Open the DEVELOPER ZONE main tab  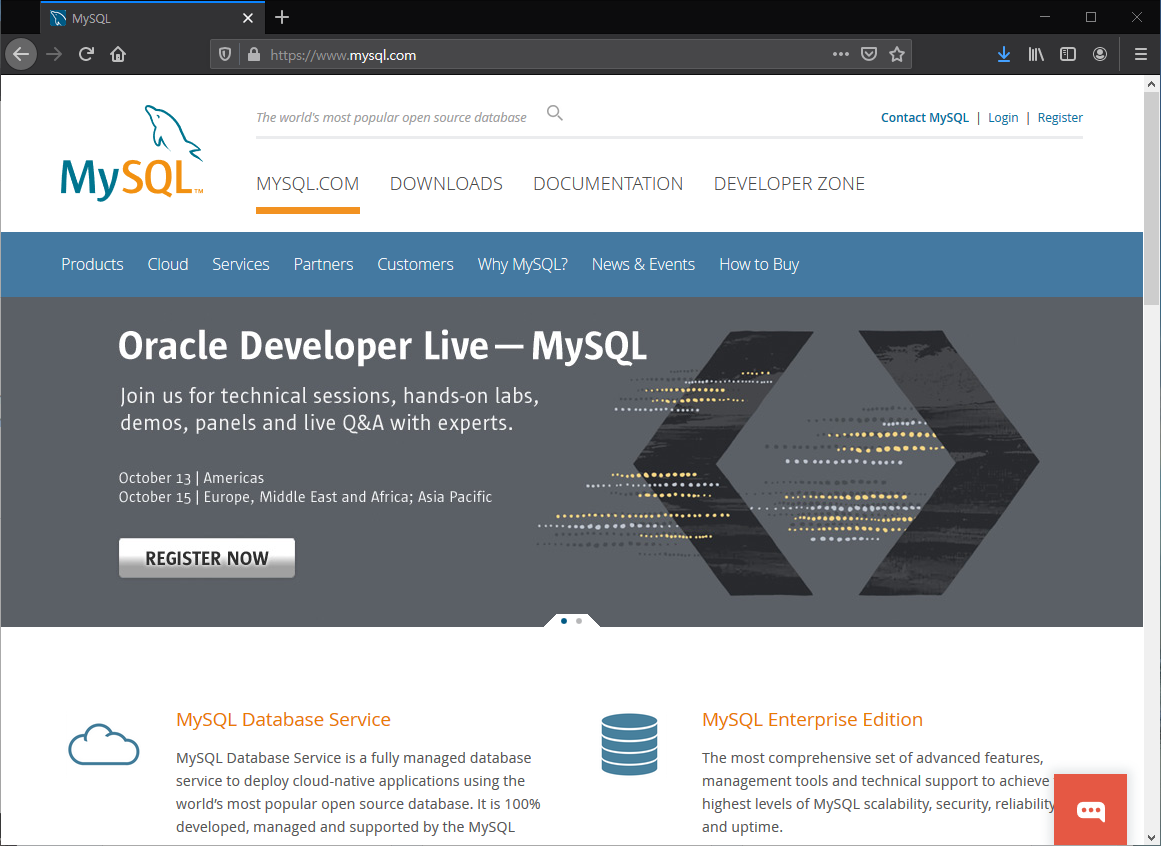(789, 184)
